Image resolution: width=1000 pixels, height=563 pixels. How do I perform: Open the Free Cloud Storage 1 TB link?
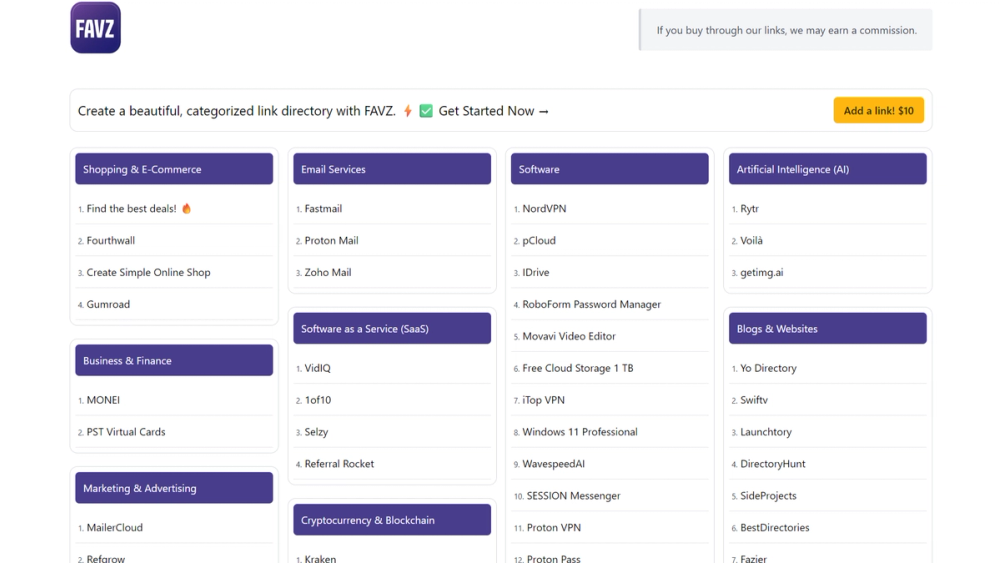[578, 368]
